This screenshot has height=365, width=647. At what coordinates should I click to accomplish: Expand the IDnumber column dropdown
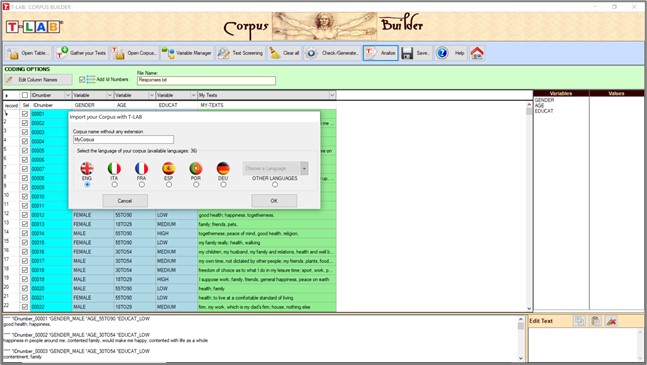(x=68, y=95)
